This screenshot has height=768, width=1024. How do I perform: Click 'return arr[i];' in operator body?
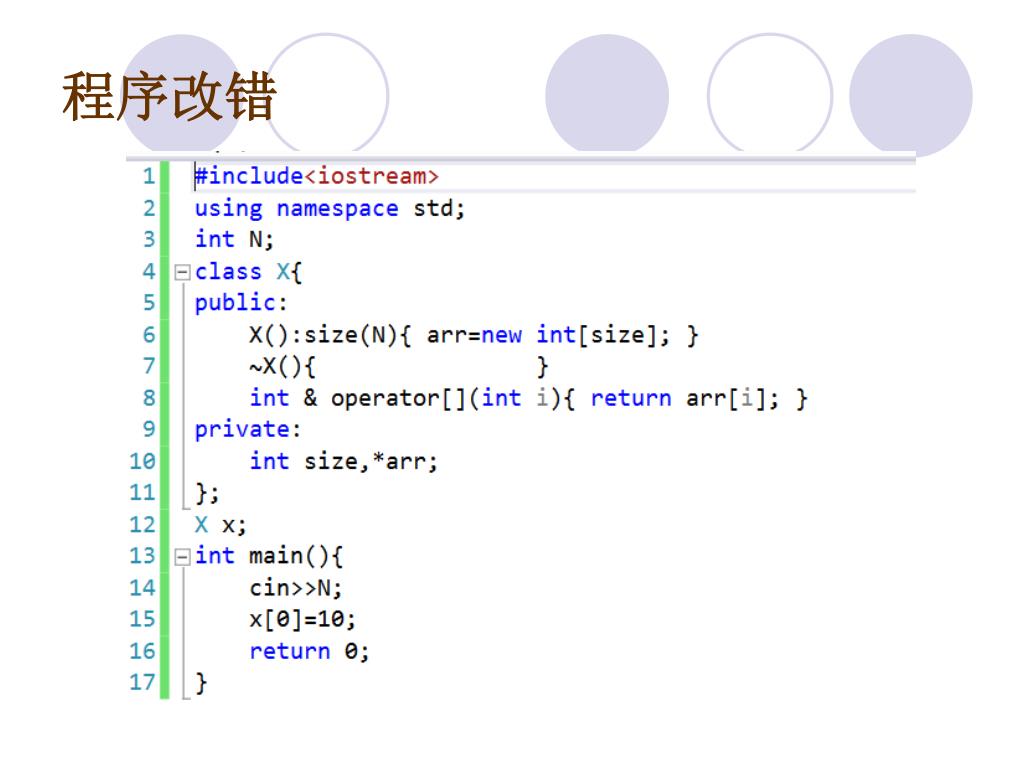pos(685,398)
